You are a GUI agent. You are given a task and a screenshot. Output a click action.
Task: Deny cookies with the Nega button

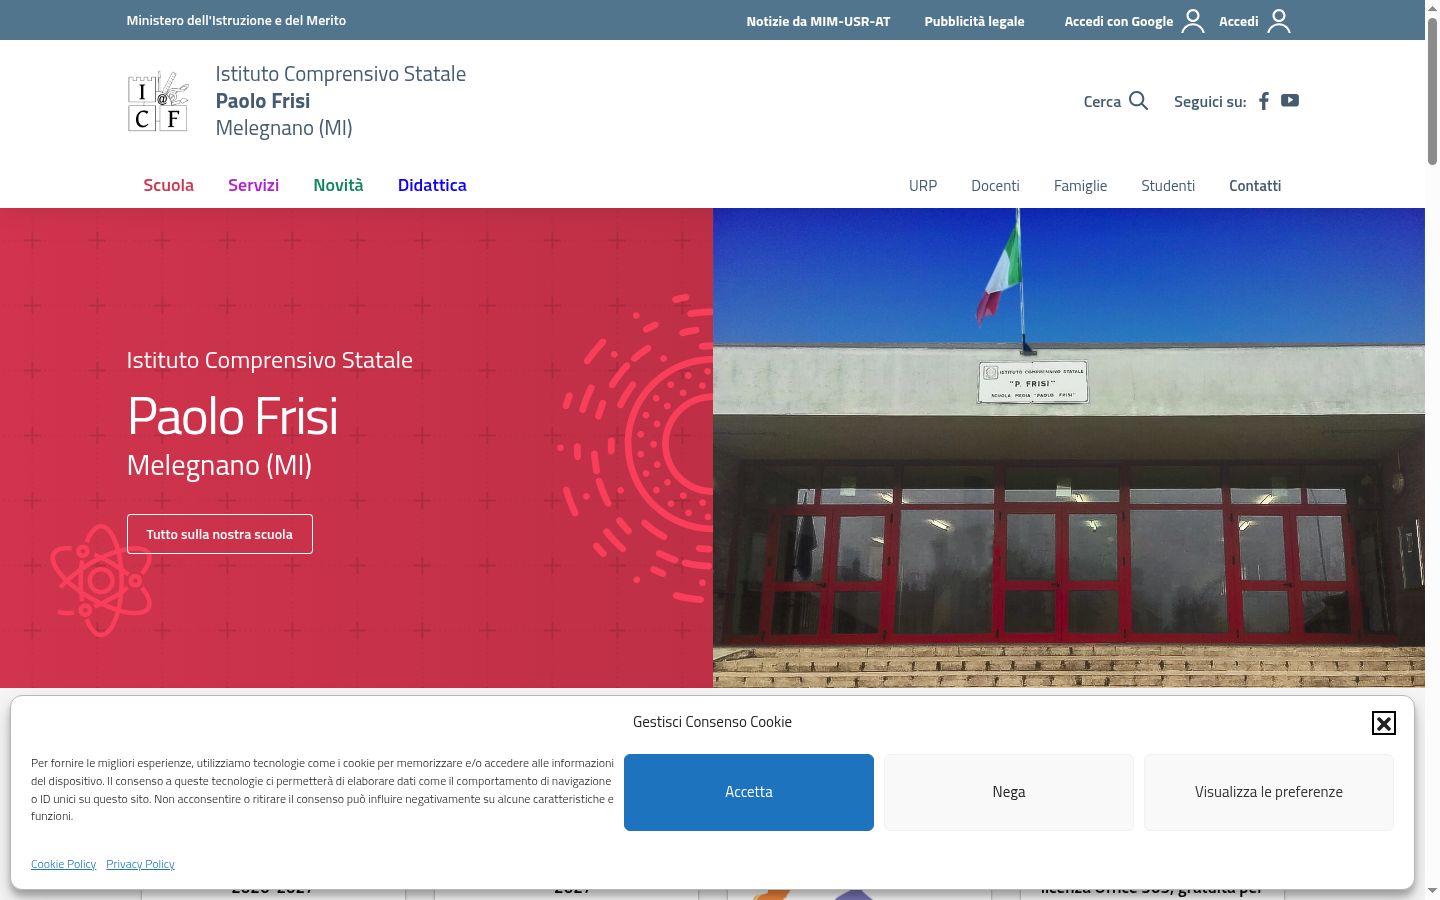pos(1009,792)
